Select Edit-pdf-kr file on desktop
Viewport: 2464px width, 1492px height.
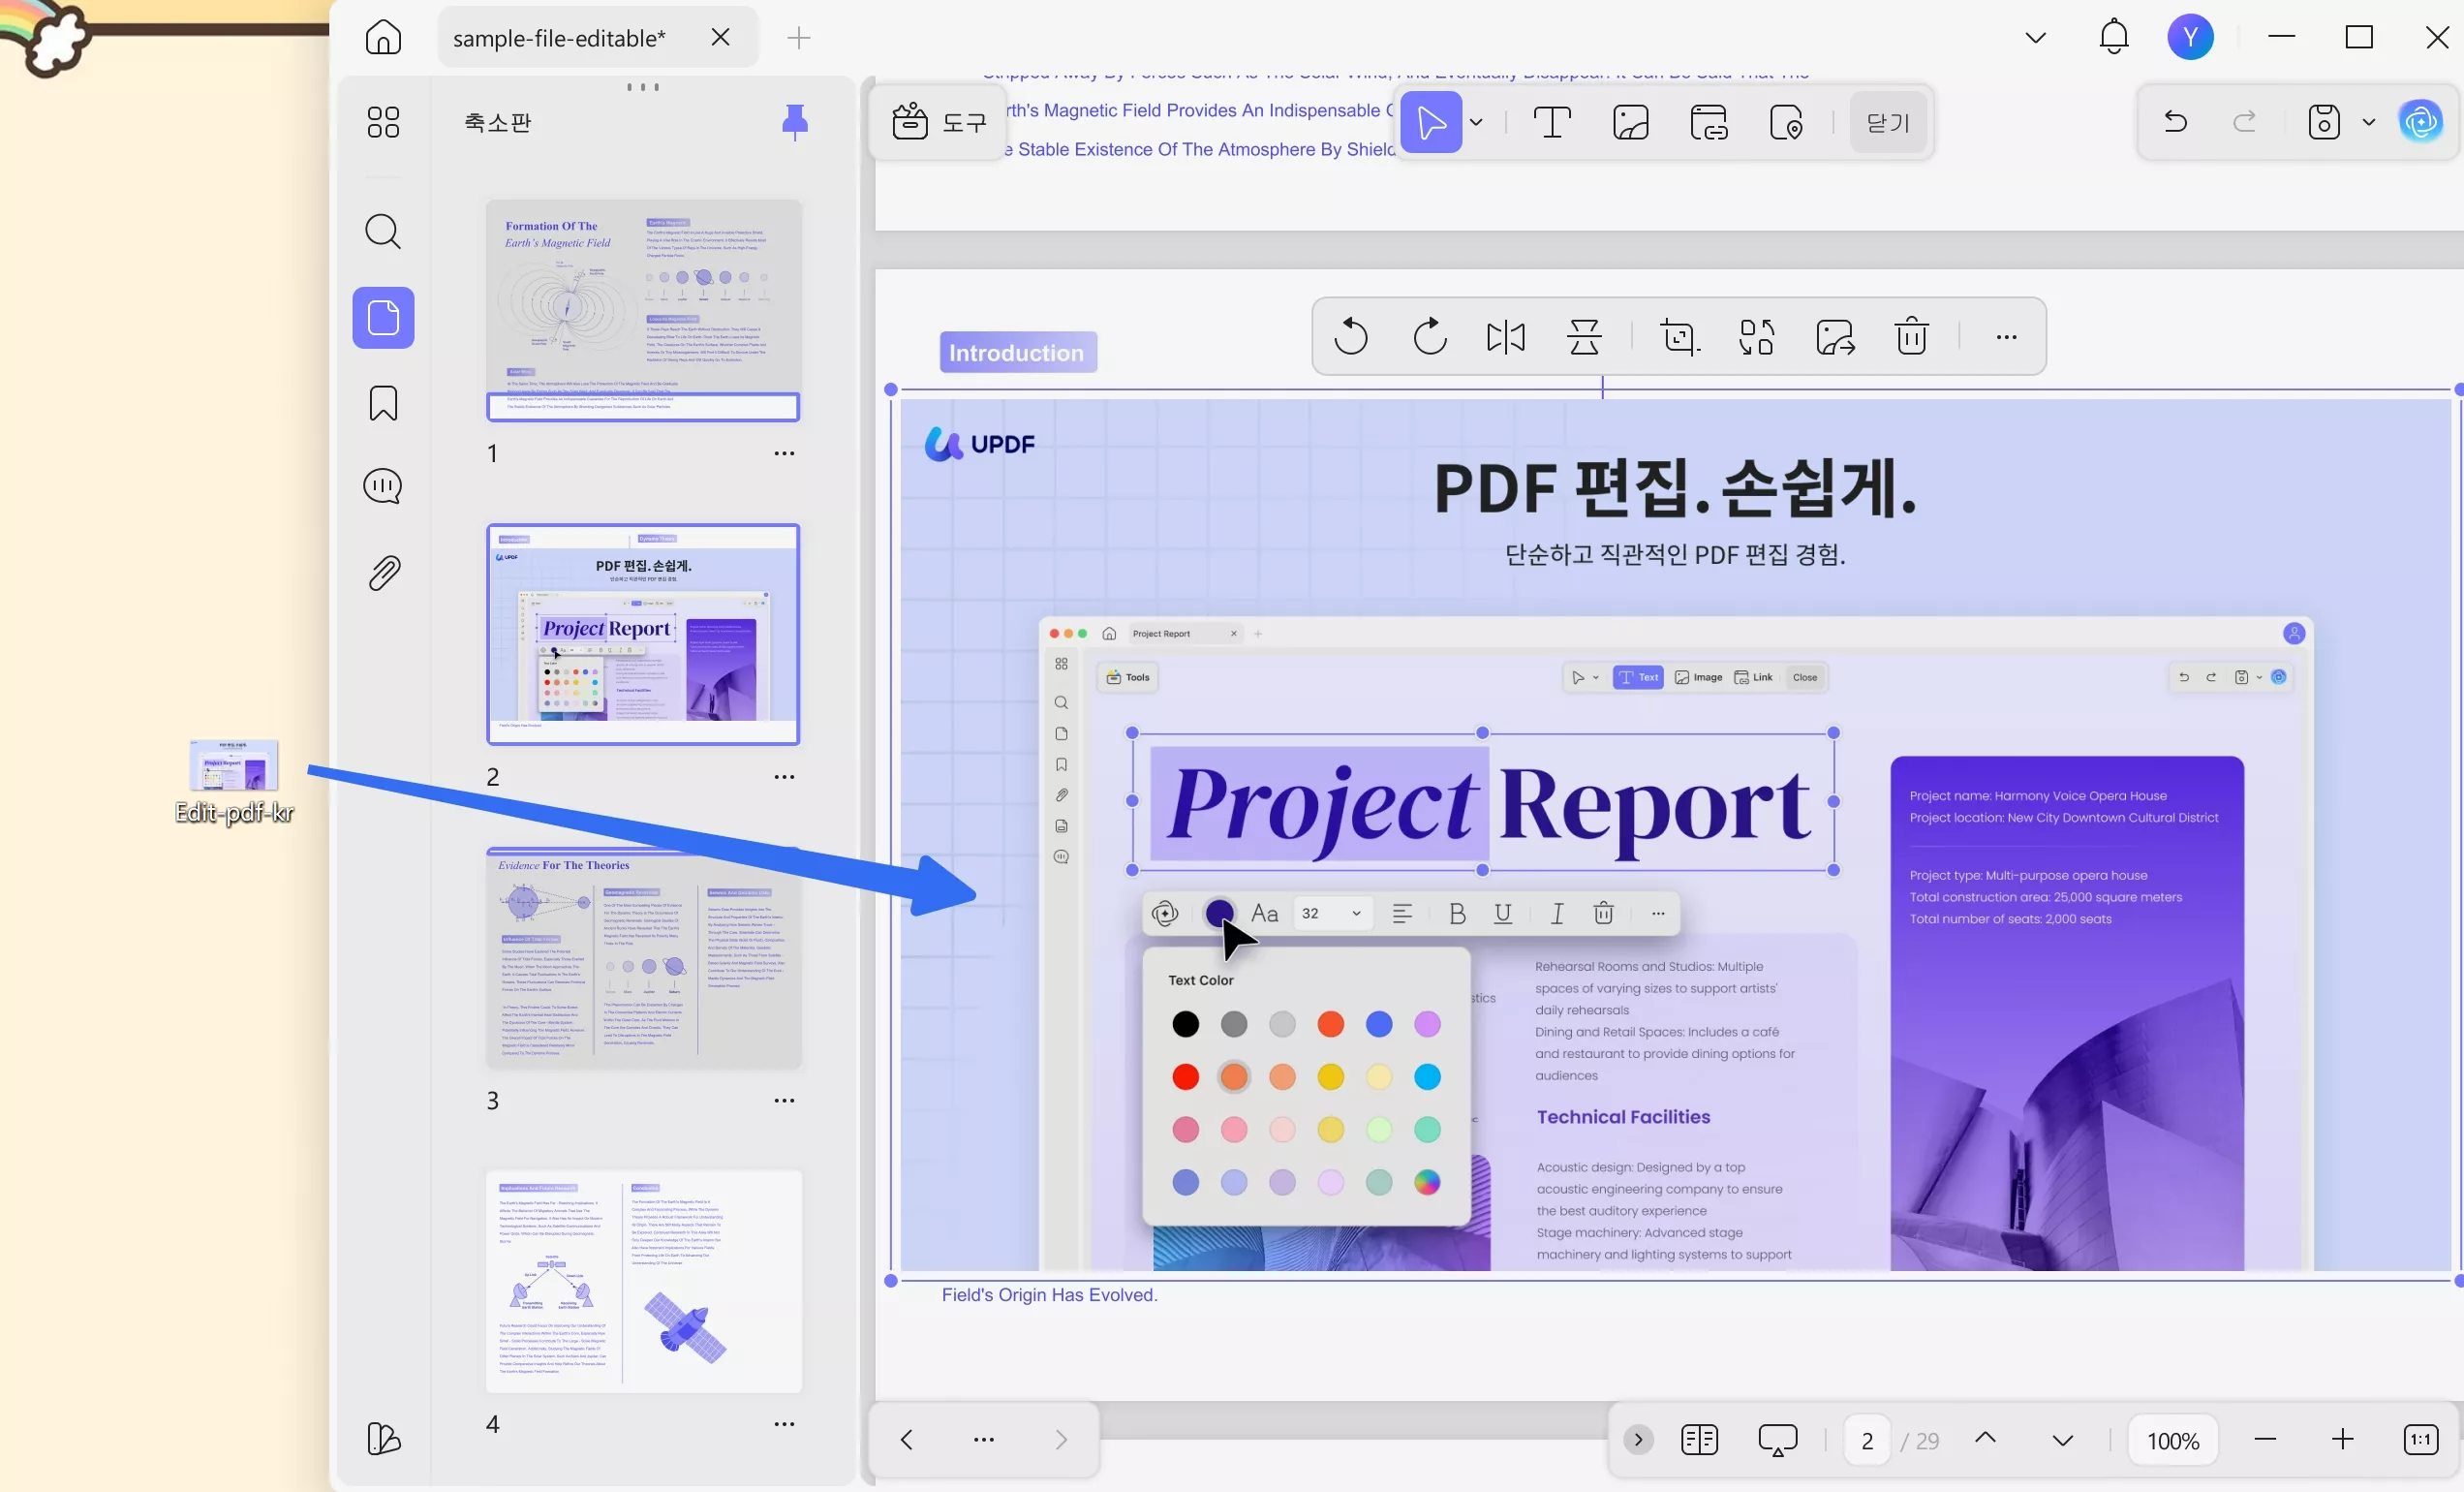tap(234, 783)
